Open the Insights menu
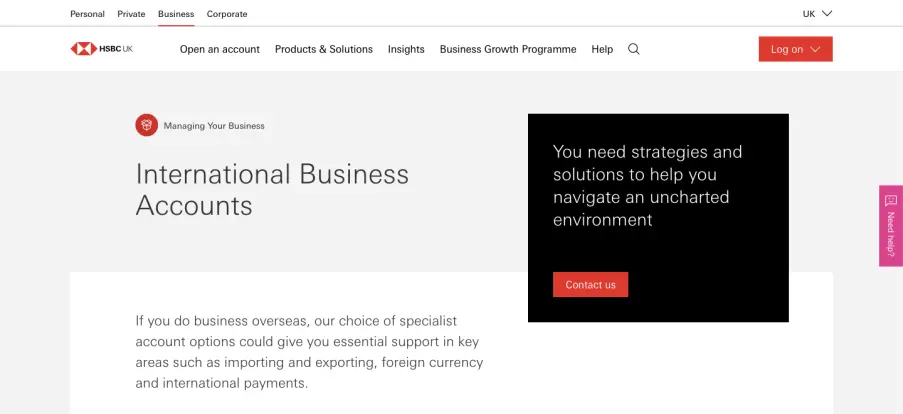The width and height of the screenshot is (903, 414). [x=406, y=50]
